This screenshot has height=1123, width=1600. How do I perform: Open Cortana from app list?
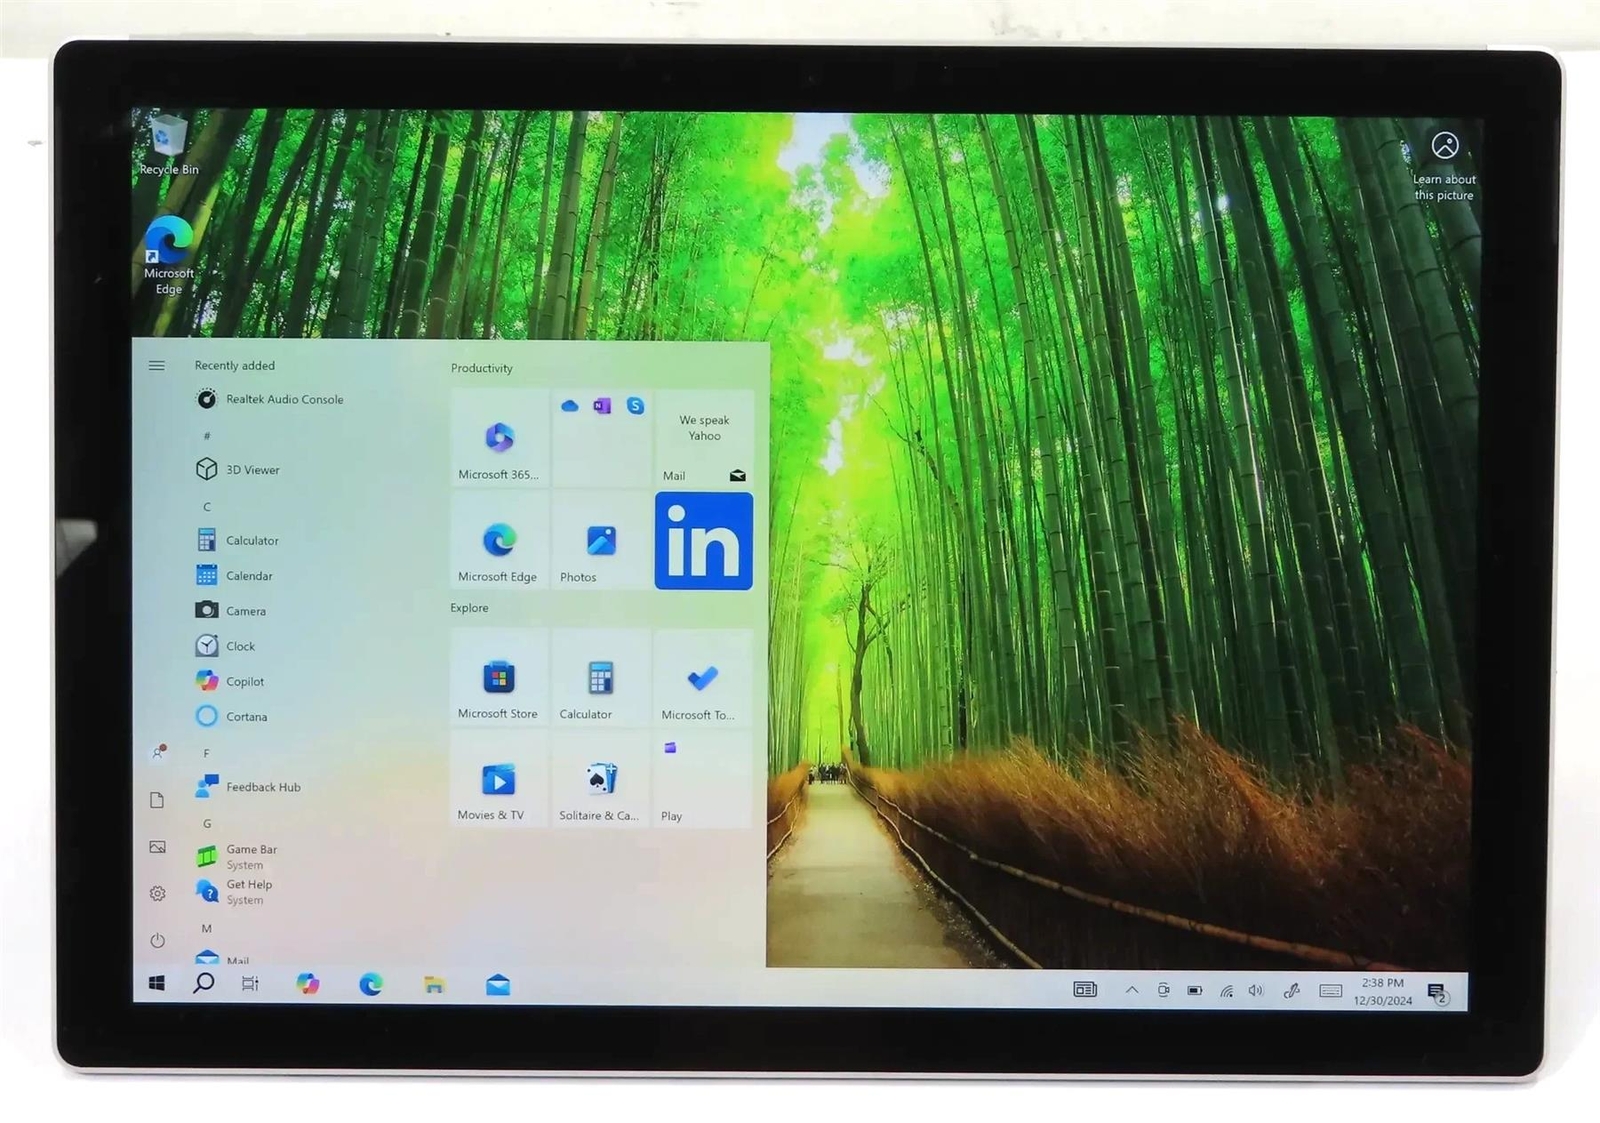(232, 716)
